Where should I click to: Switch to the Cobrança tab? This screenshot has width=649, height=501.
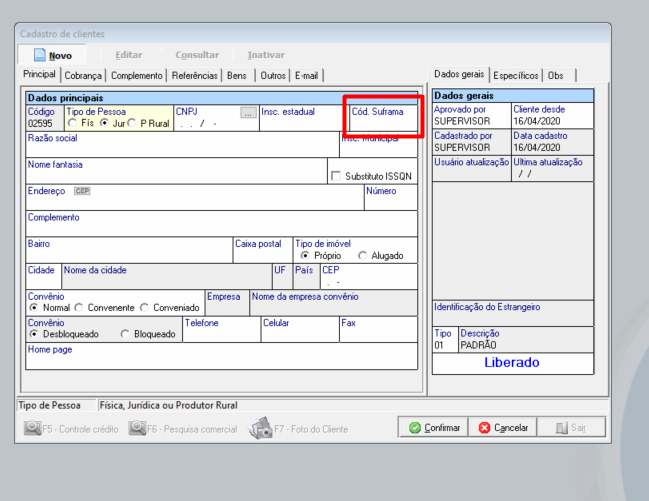point(84,75)
